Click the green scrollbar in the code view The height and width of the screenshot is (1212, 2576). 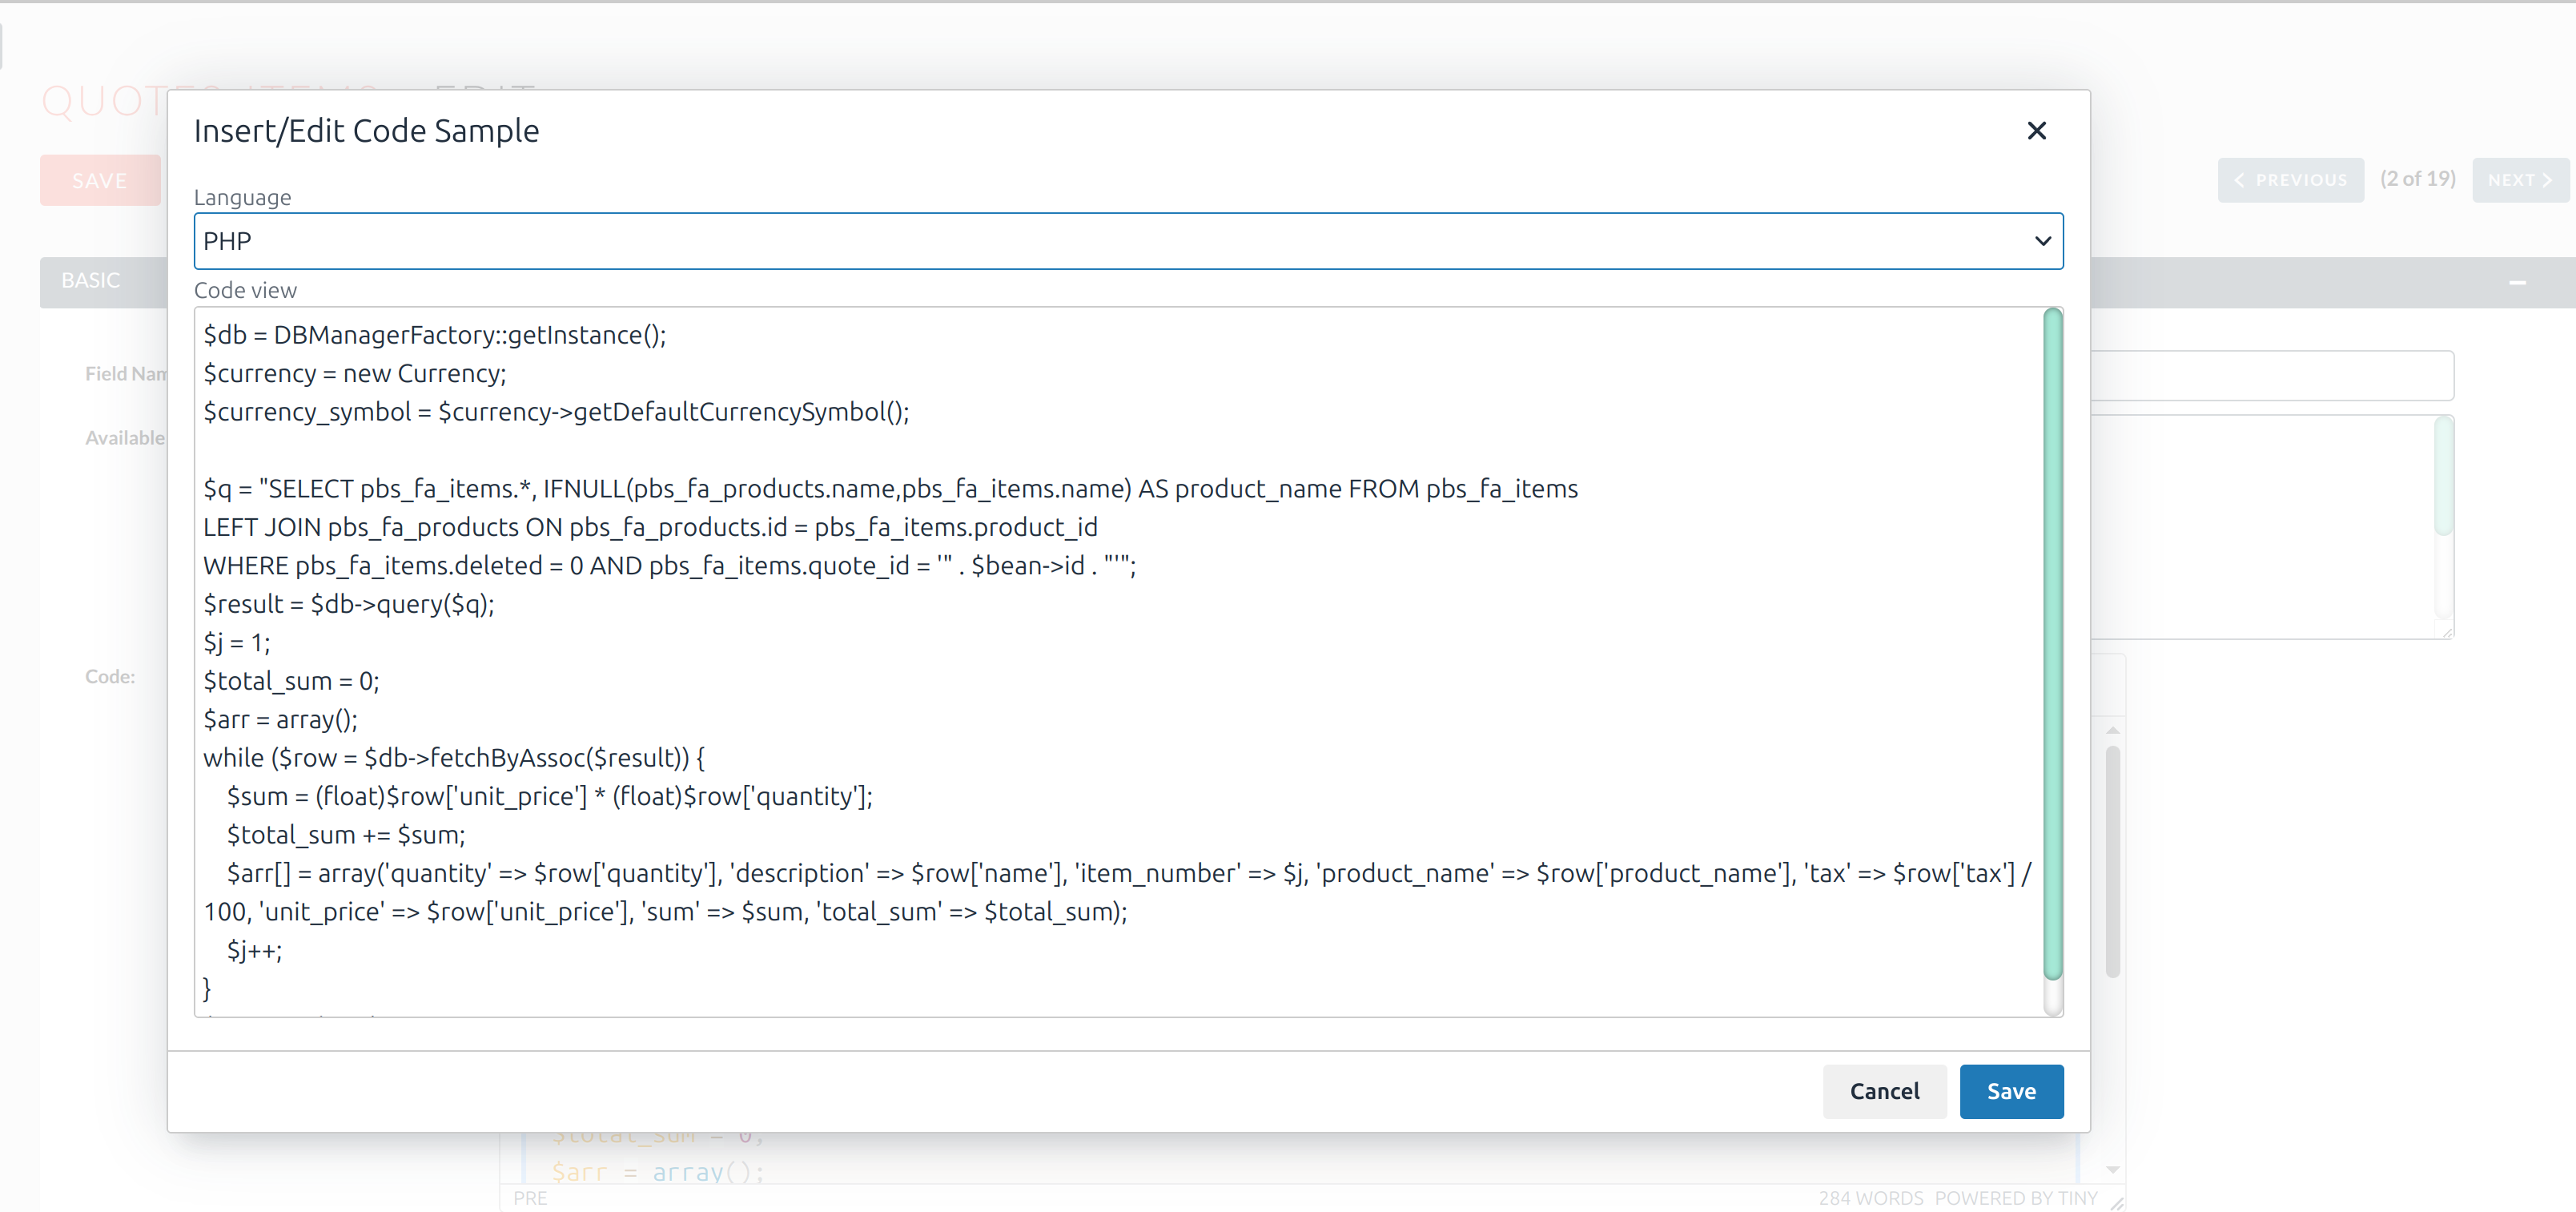pos(2053,650)
